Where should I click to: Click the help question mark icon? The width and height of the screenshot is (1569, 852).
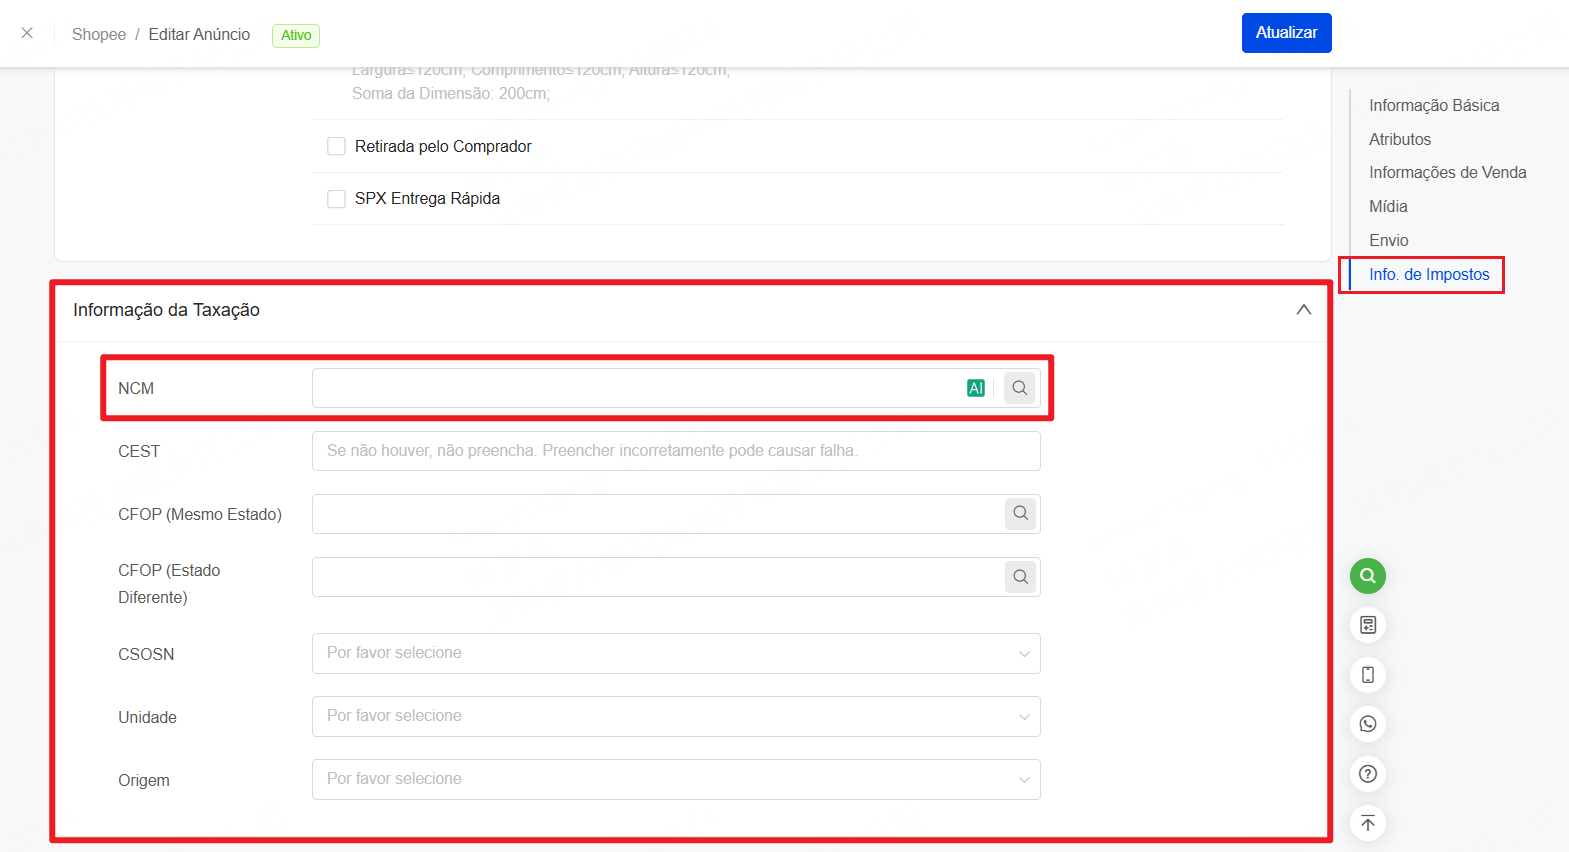[x=1367, y=774]
